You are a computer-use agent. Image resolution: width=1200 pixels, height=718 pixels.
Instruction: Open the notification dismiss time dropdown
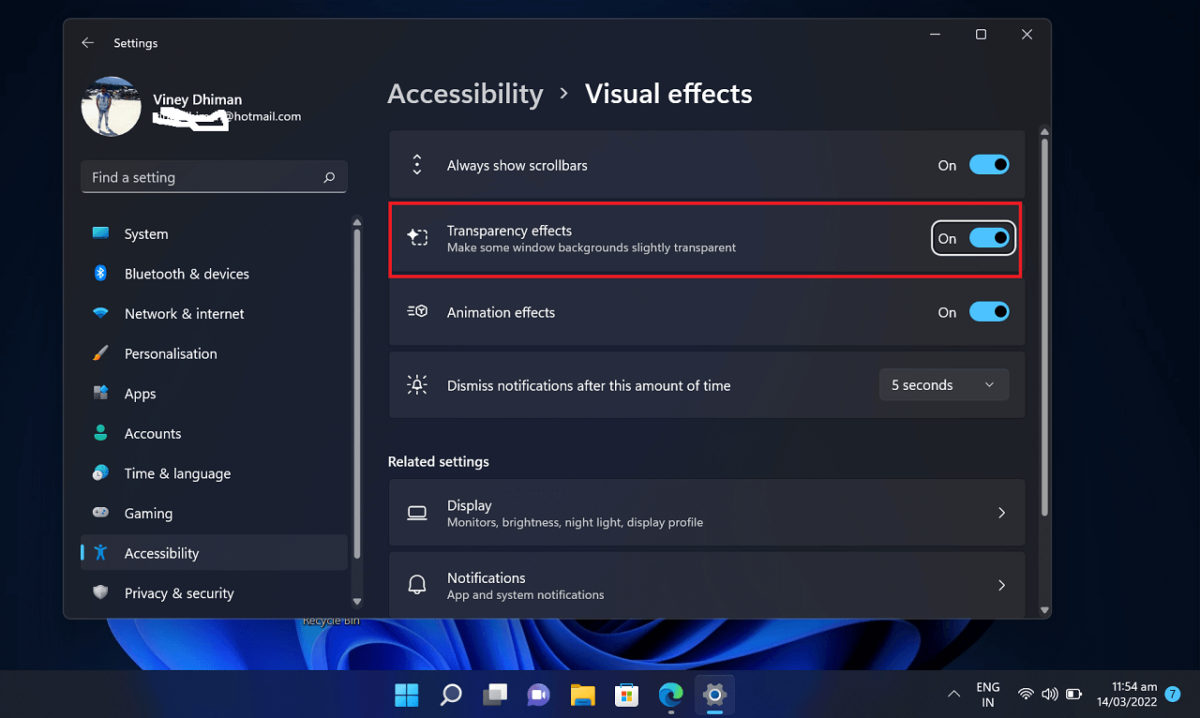[x=943, y=384]
